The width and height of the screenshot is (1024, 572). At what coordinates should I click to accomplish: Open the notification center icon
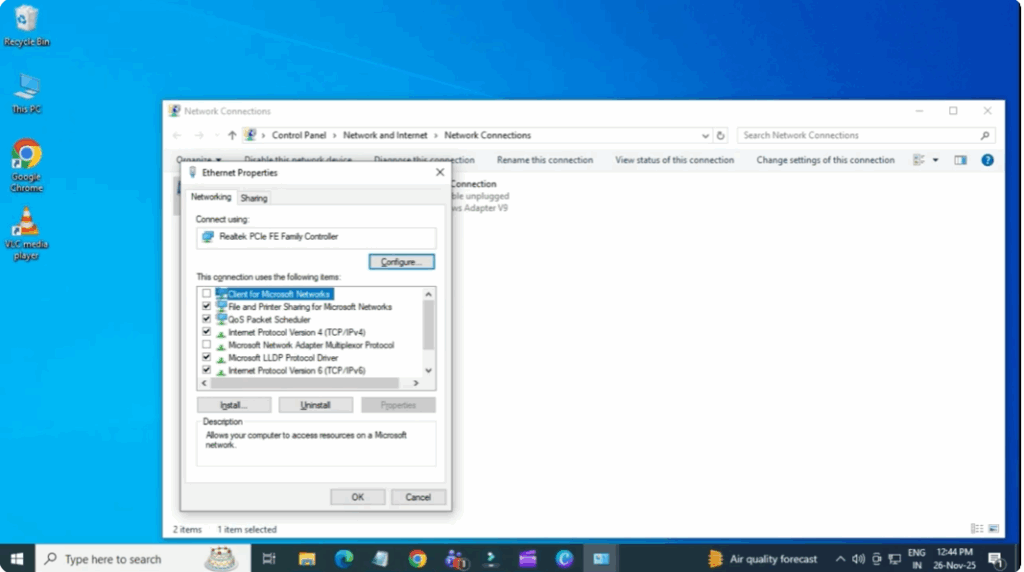point(995,560)
